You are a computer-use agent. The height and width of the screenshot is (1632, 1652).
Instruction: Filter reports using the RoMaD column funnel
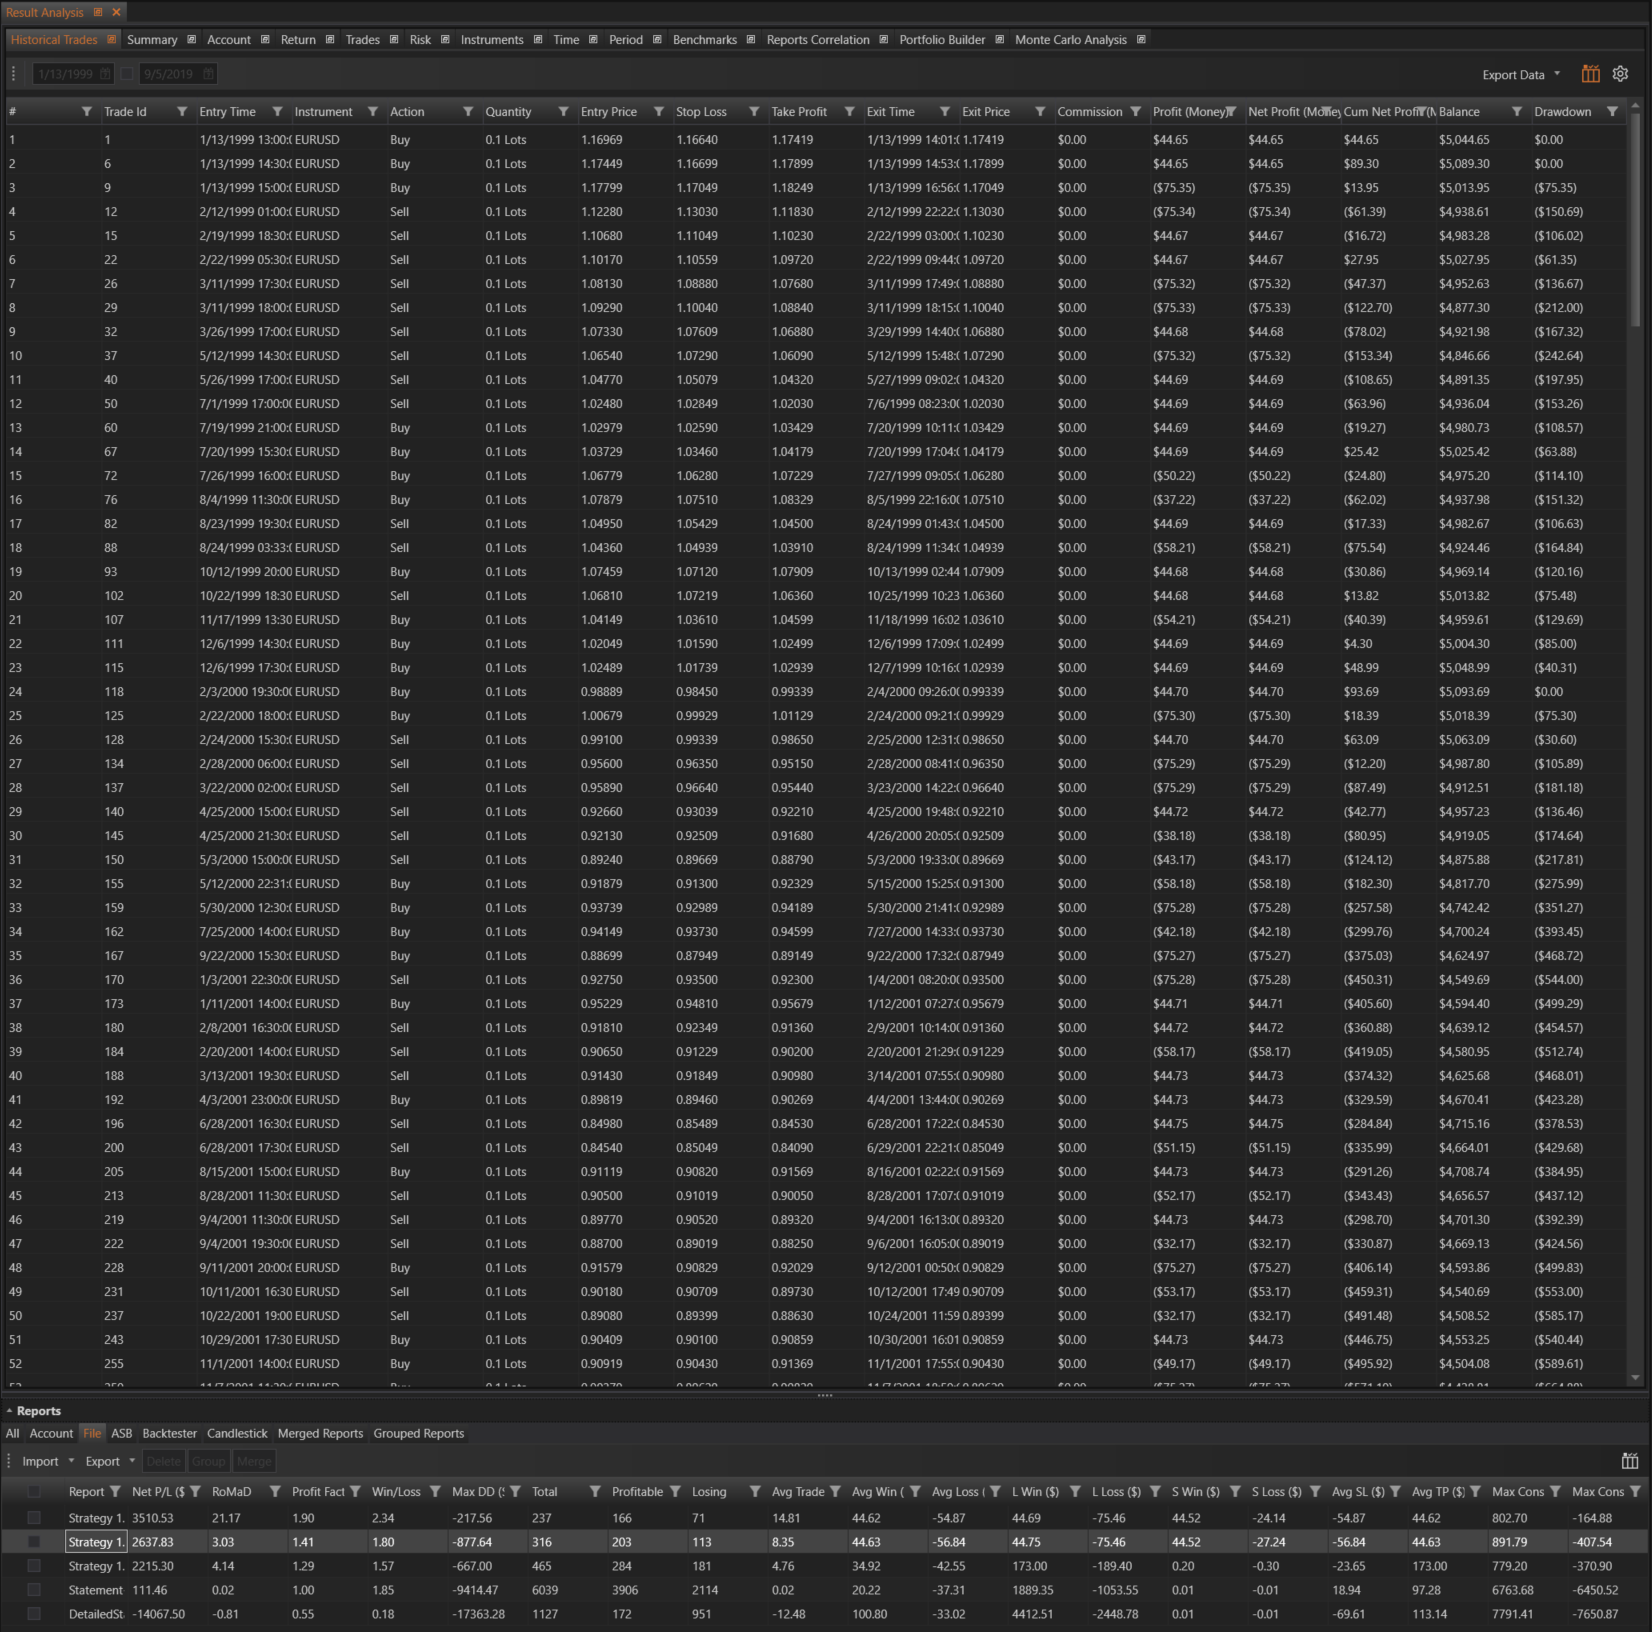(x=275, y=1491)
